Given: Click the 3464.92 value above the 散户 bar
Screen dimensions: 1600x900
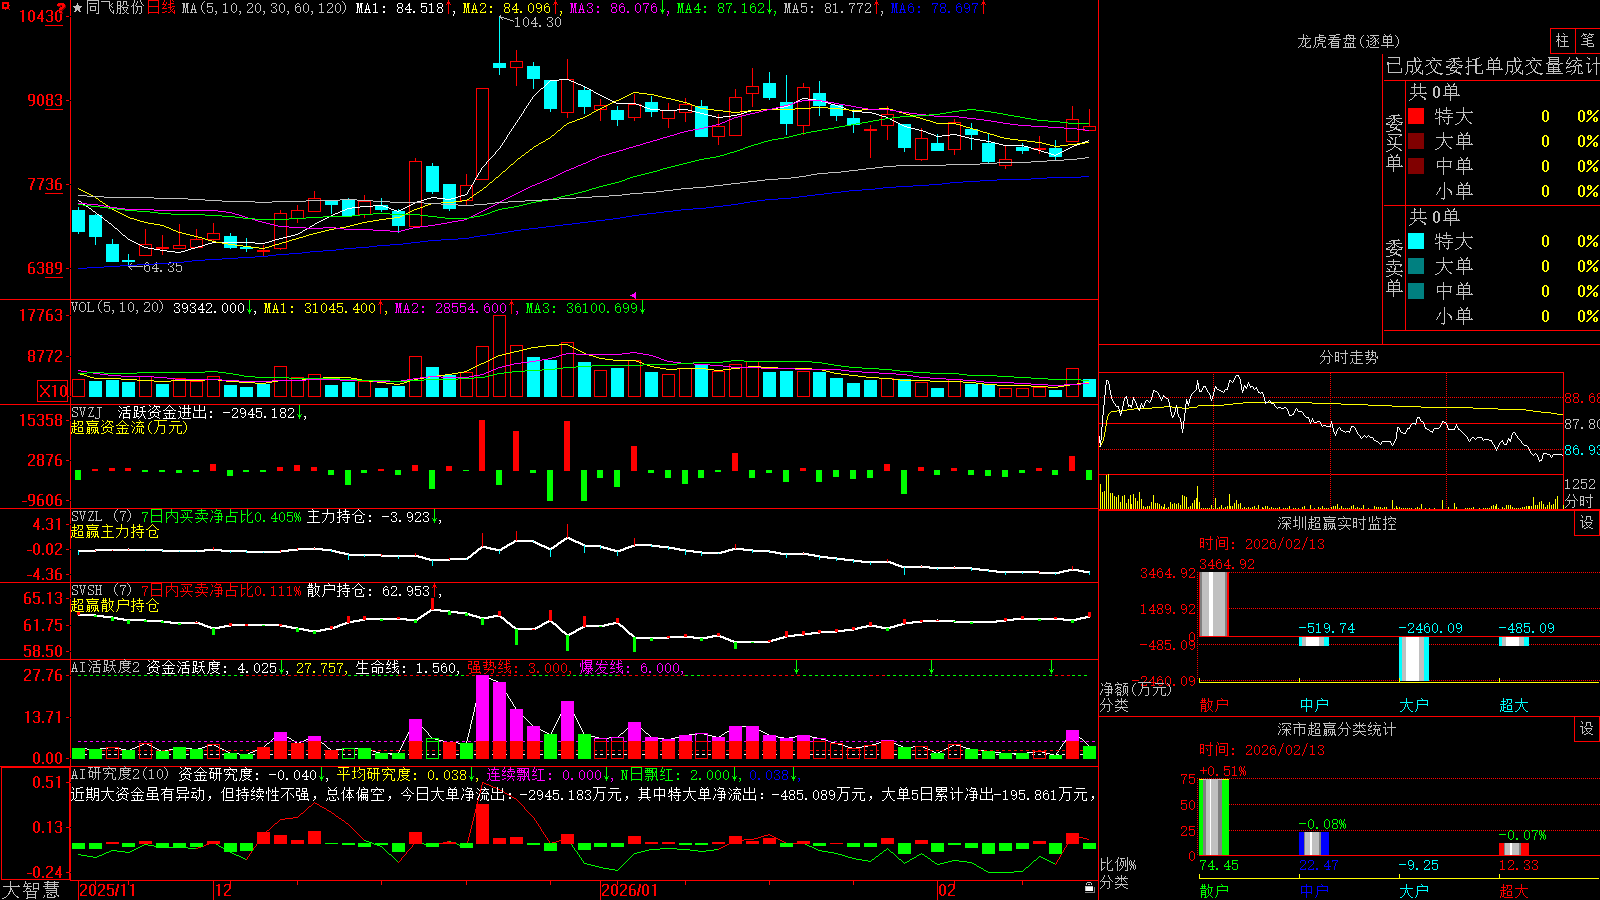Looking at the screenshot, I should point(1227,564).
